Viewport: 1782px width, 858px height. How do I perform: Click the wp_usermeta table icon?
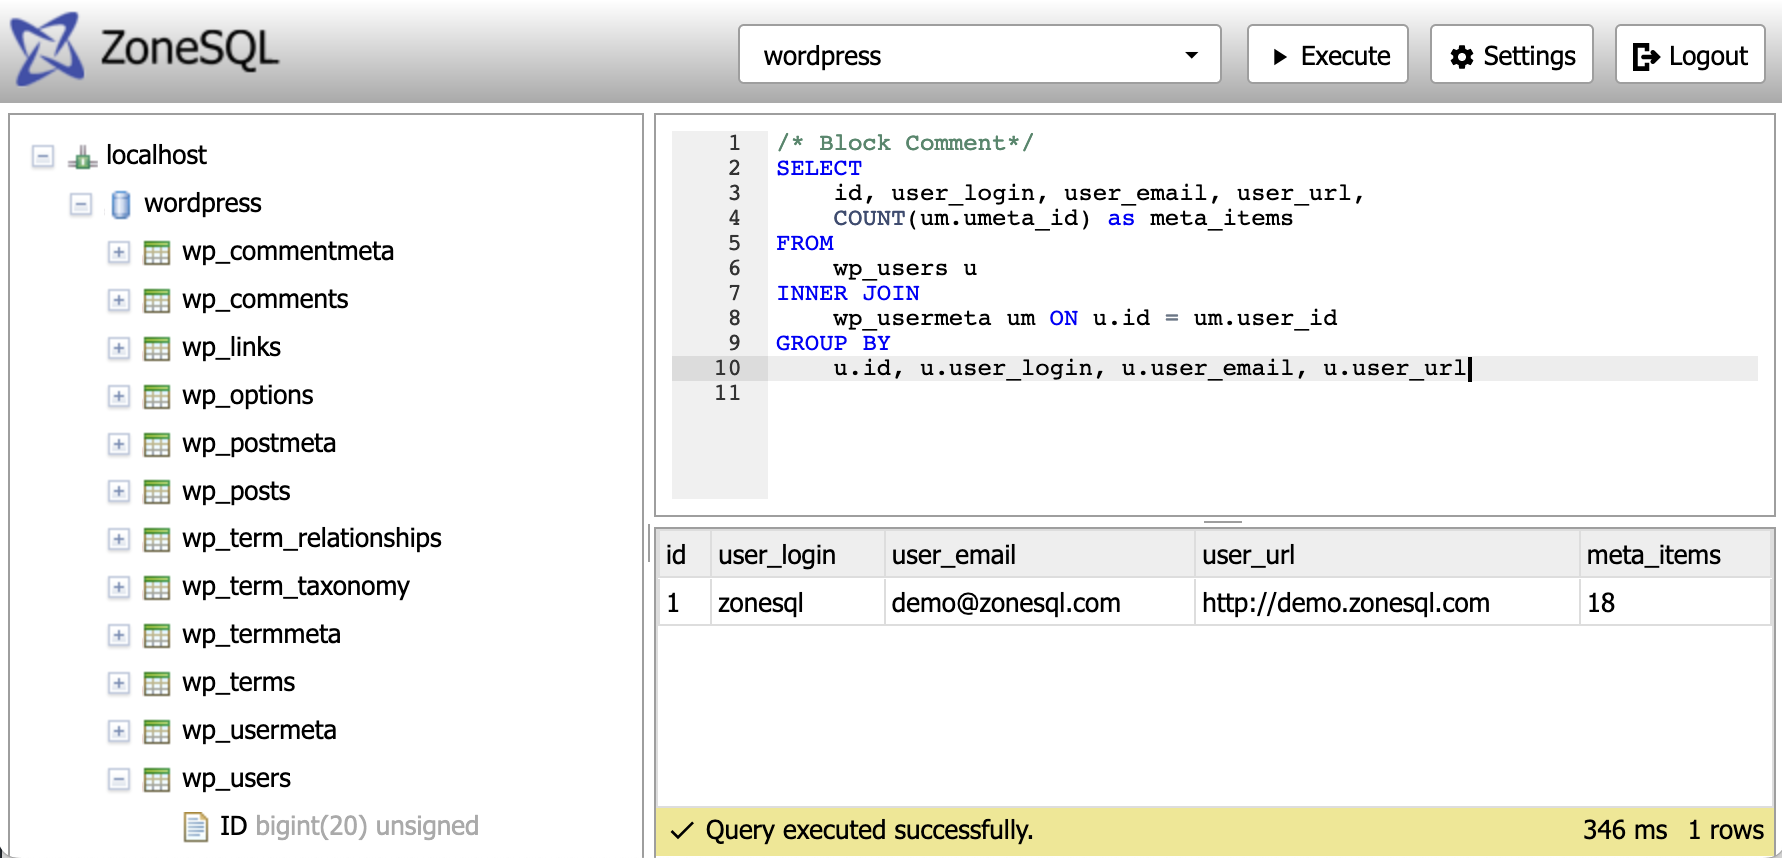click(x=157, y=731)
